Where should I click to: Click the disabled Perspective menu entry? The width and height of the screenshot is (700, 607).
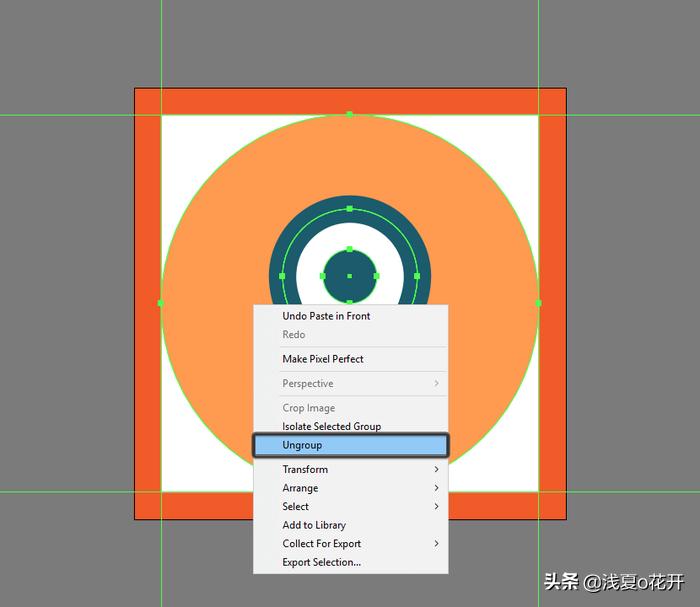click(308, 384)
